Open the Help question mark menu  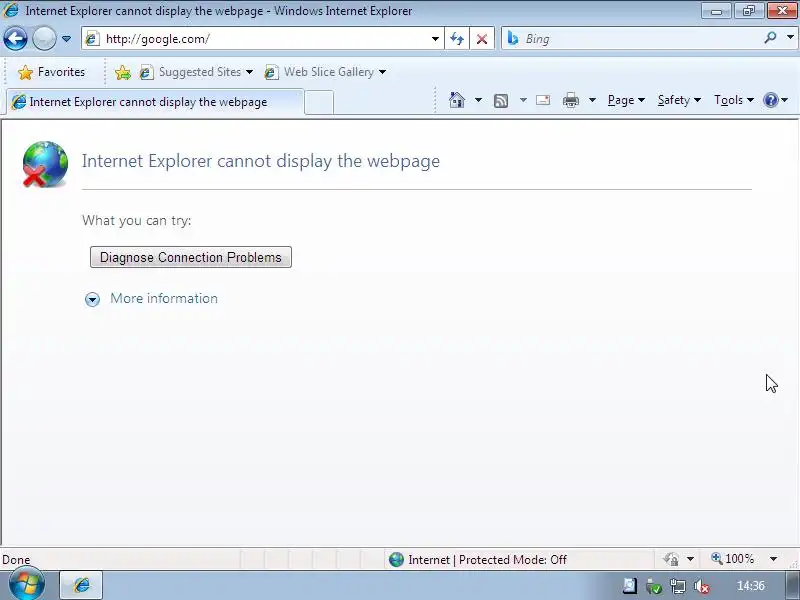click(775, 100)
